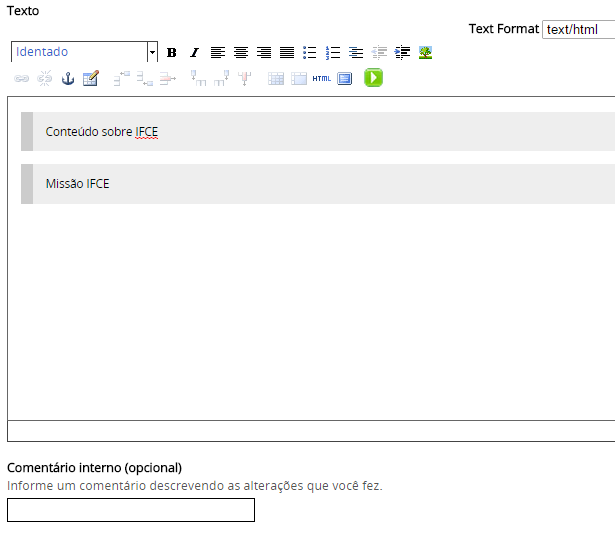Image resolution: width=615 pixels, height=544 pixels.
Task: Click insert column before icon
Action: pyautogui.click(x=198, y=78)
